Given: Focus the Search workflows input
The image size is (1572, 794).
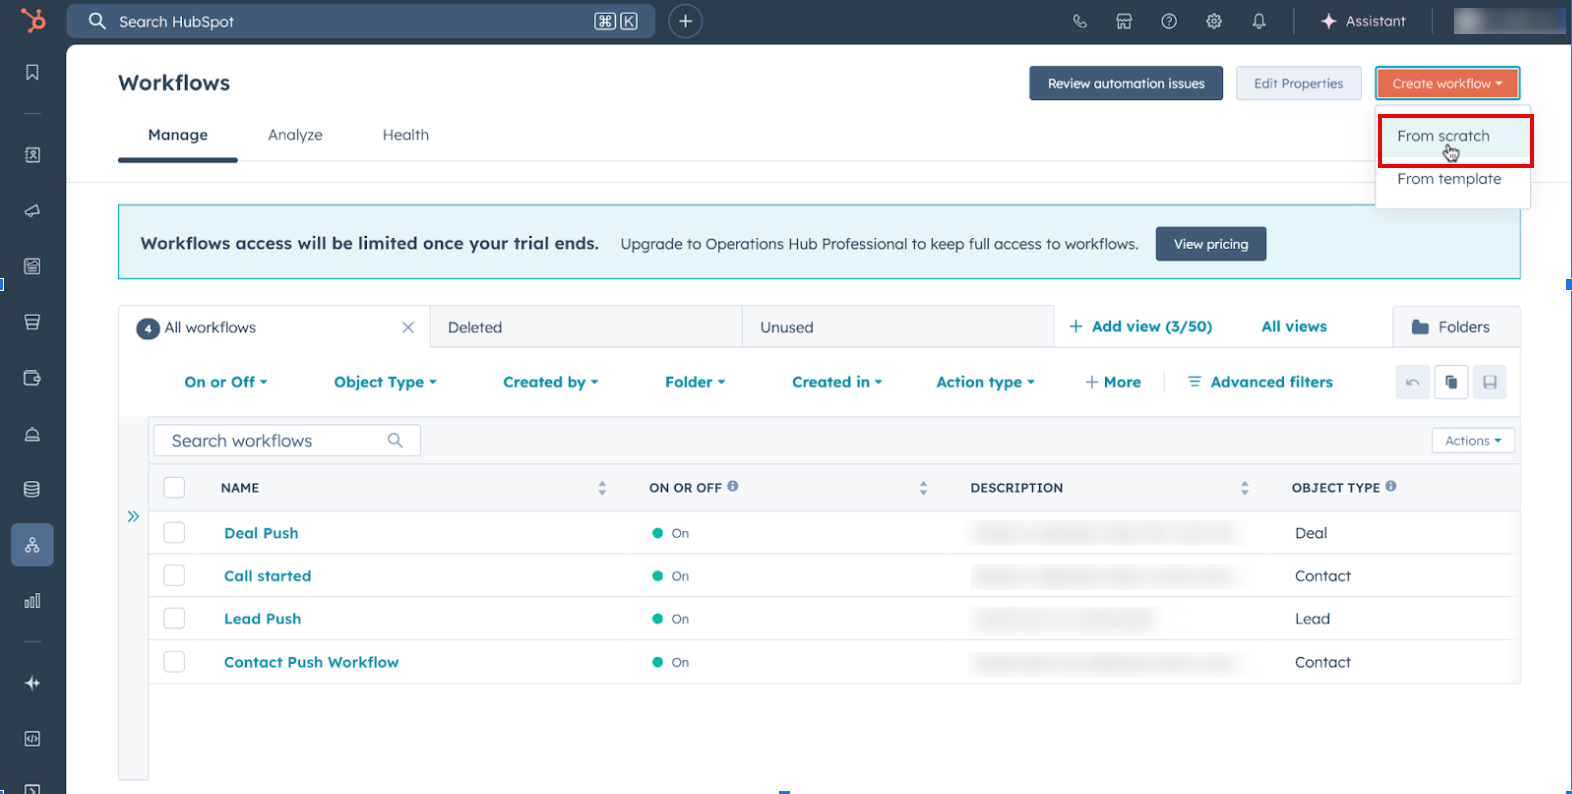Looking at the screenshot, I should 287,440.
